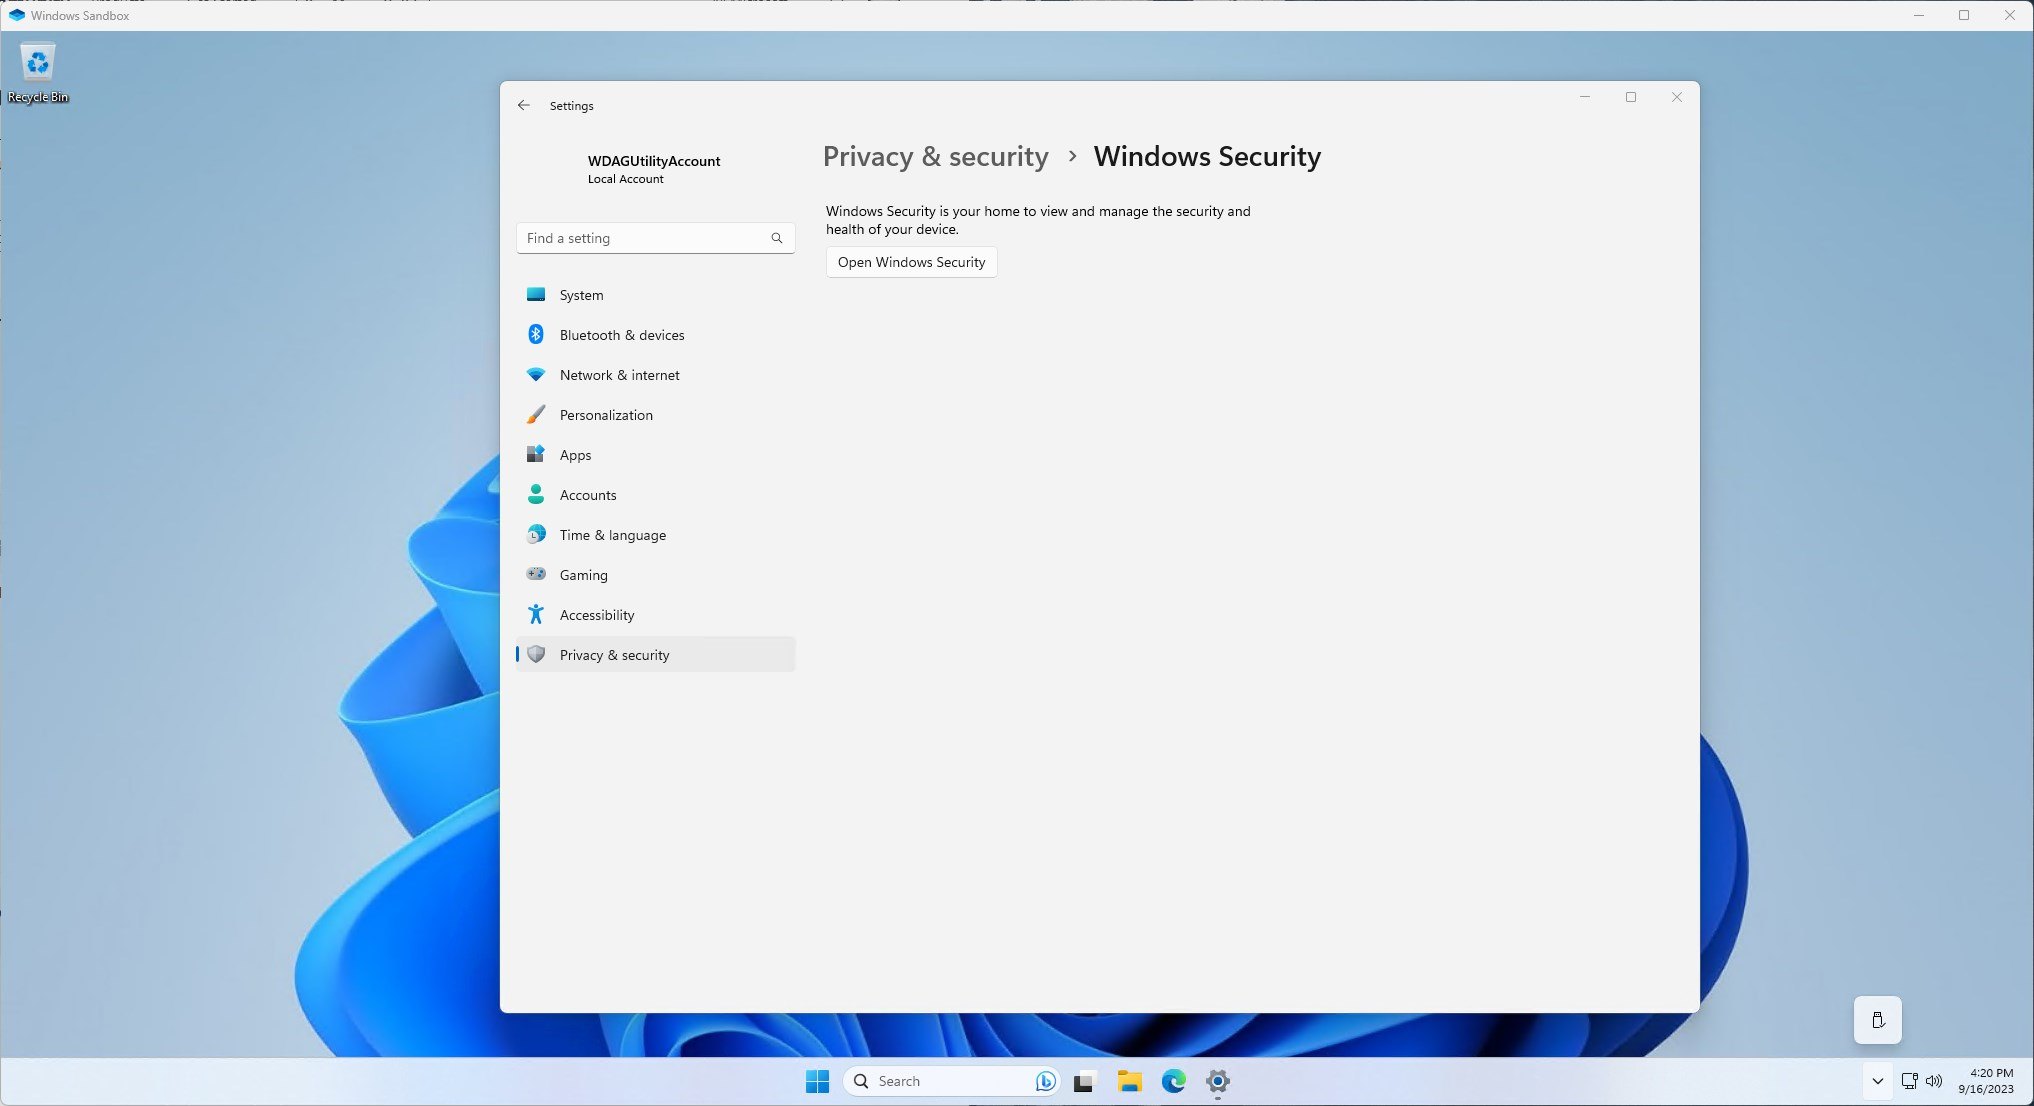Minimize the Settings window
The height and width of the screenshot is (1106, 2034).
click(x=1585, y=97)
